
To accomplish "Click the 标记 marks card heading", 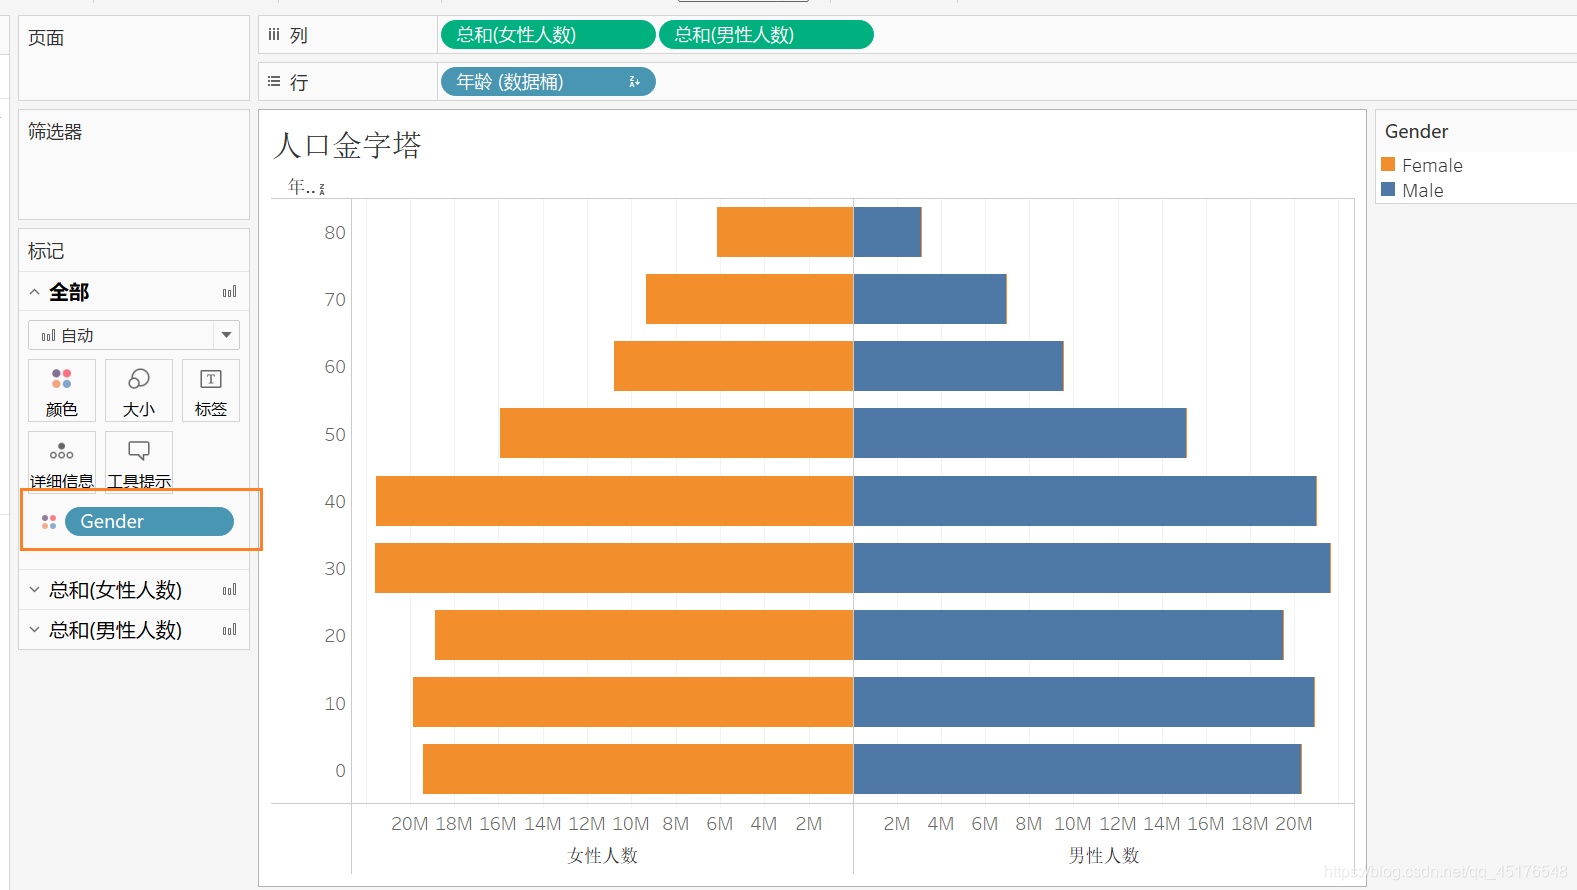I will point(46,251).
